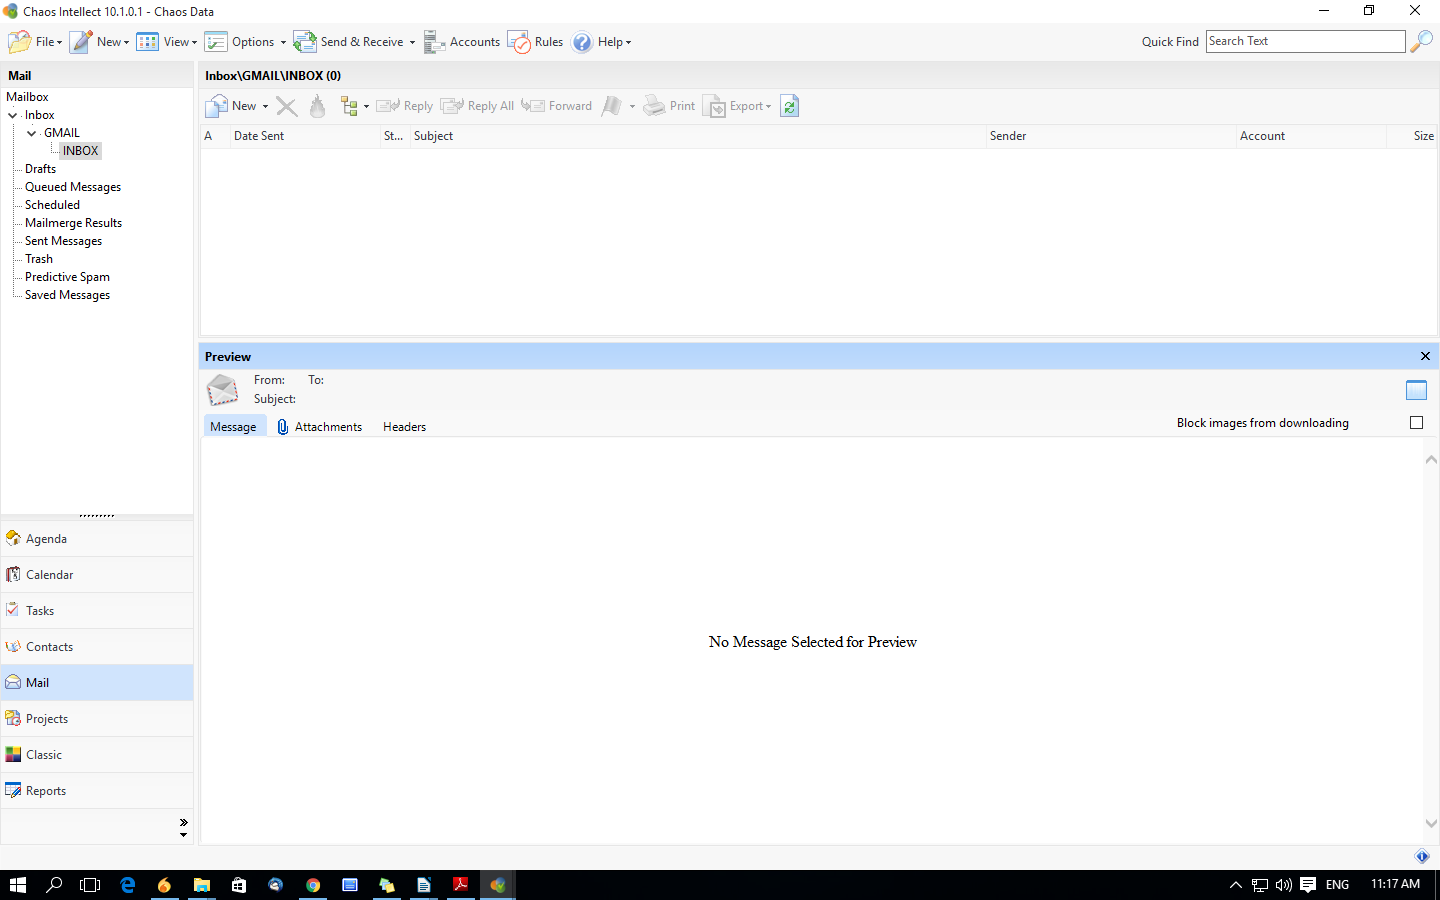
Task: Expand the mail toolbar New dropdown arrow
Action: pos(265,107)
